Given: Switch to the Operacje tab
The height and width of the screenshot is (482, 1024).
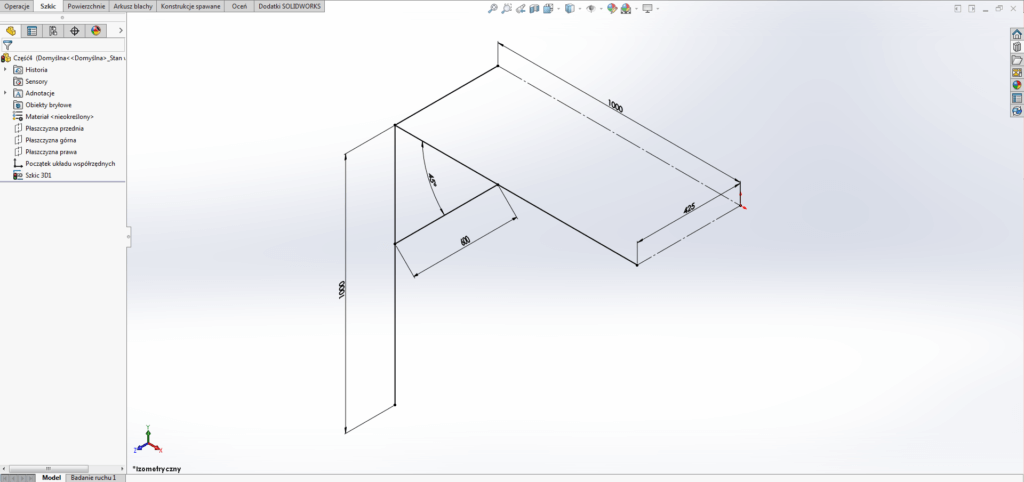Looking at the screenshot, I should (18, 6).
